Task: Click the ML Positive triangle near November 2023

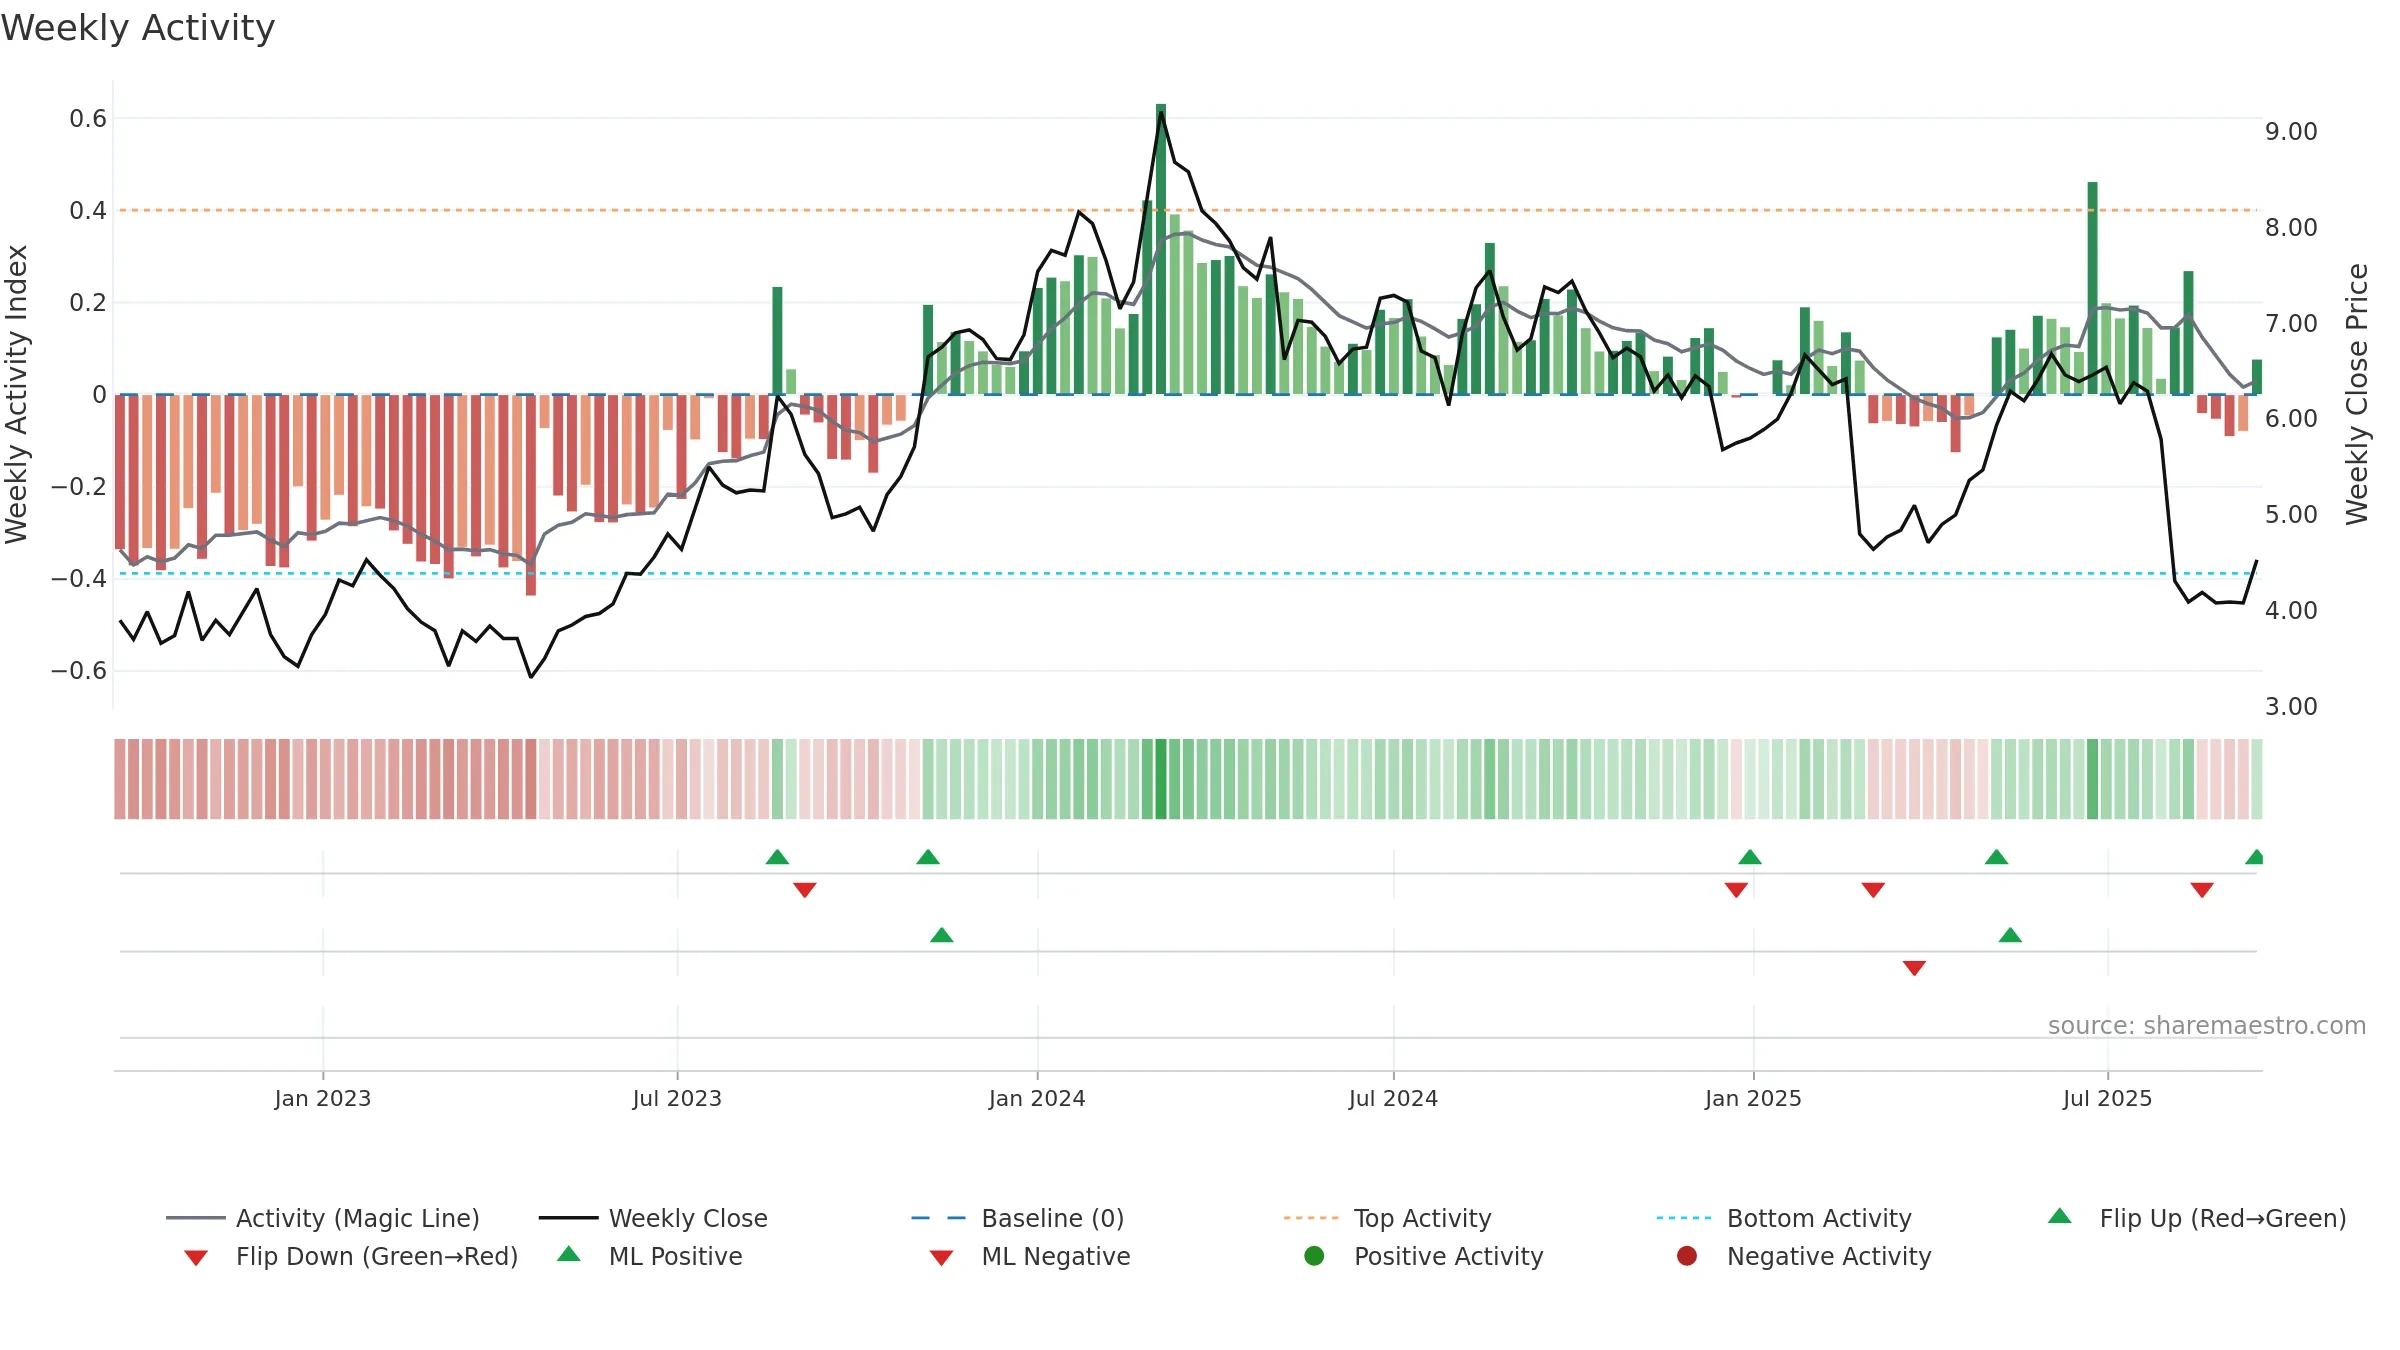Action: tap(942, 935)
